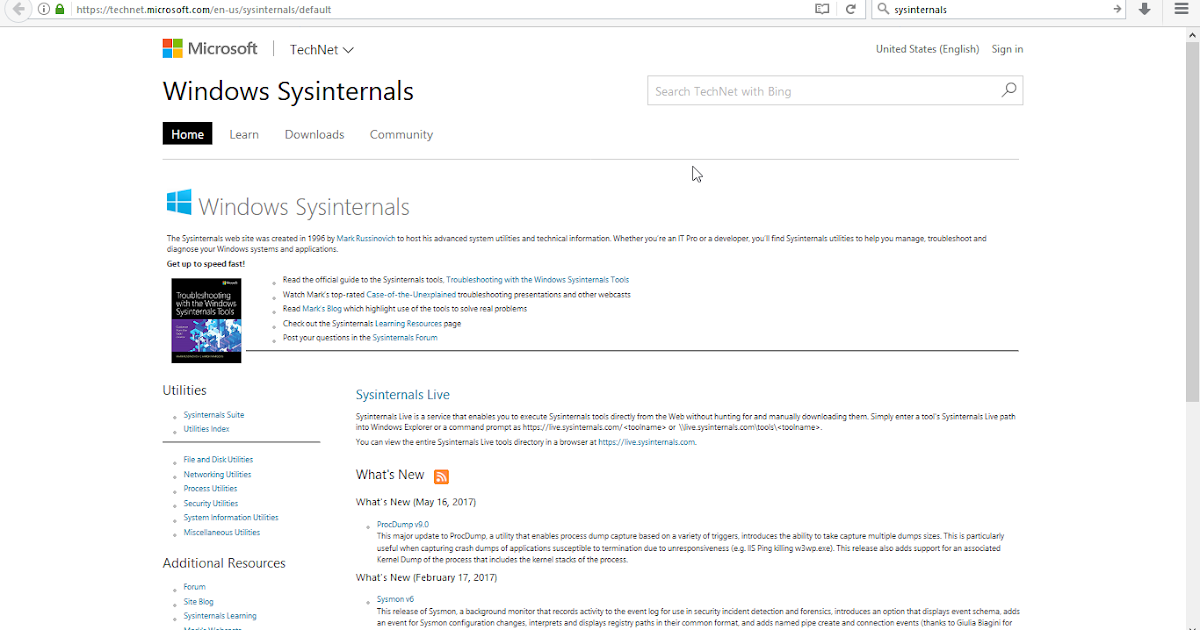
Task: Click the browser back arrow button
Action: (x=17, y=9)
